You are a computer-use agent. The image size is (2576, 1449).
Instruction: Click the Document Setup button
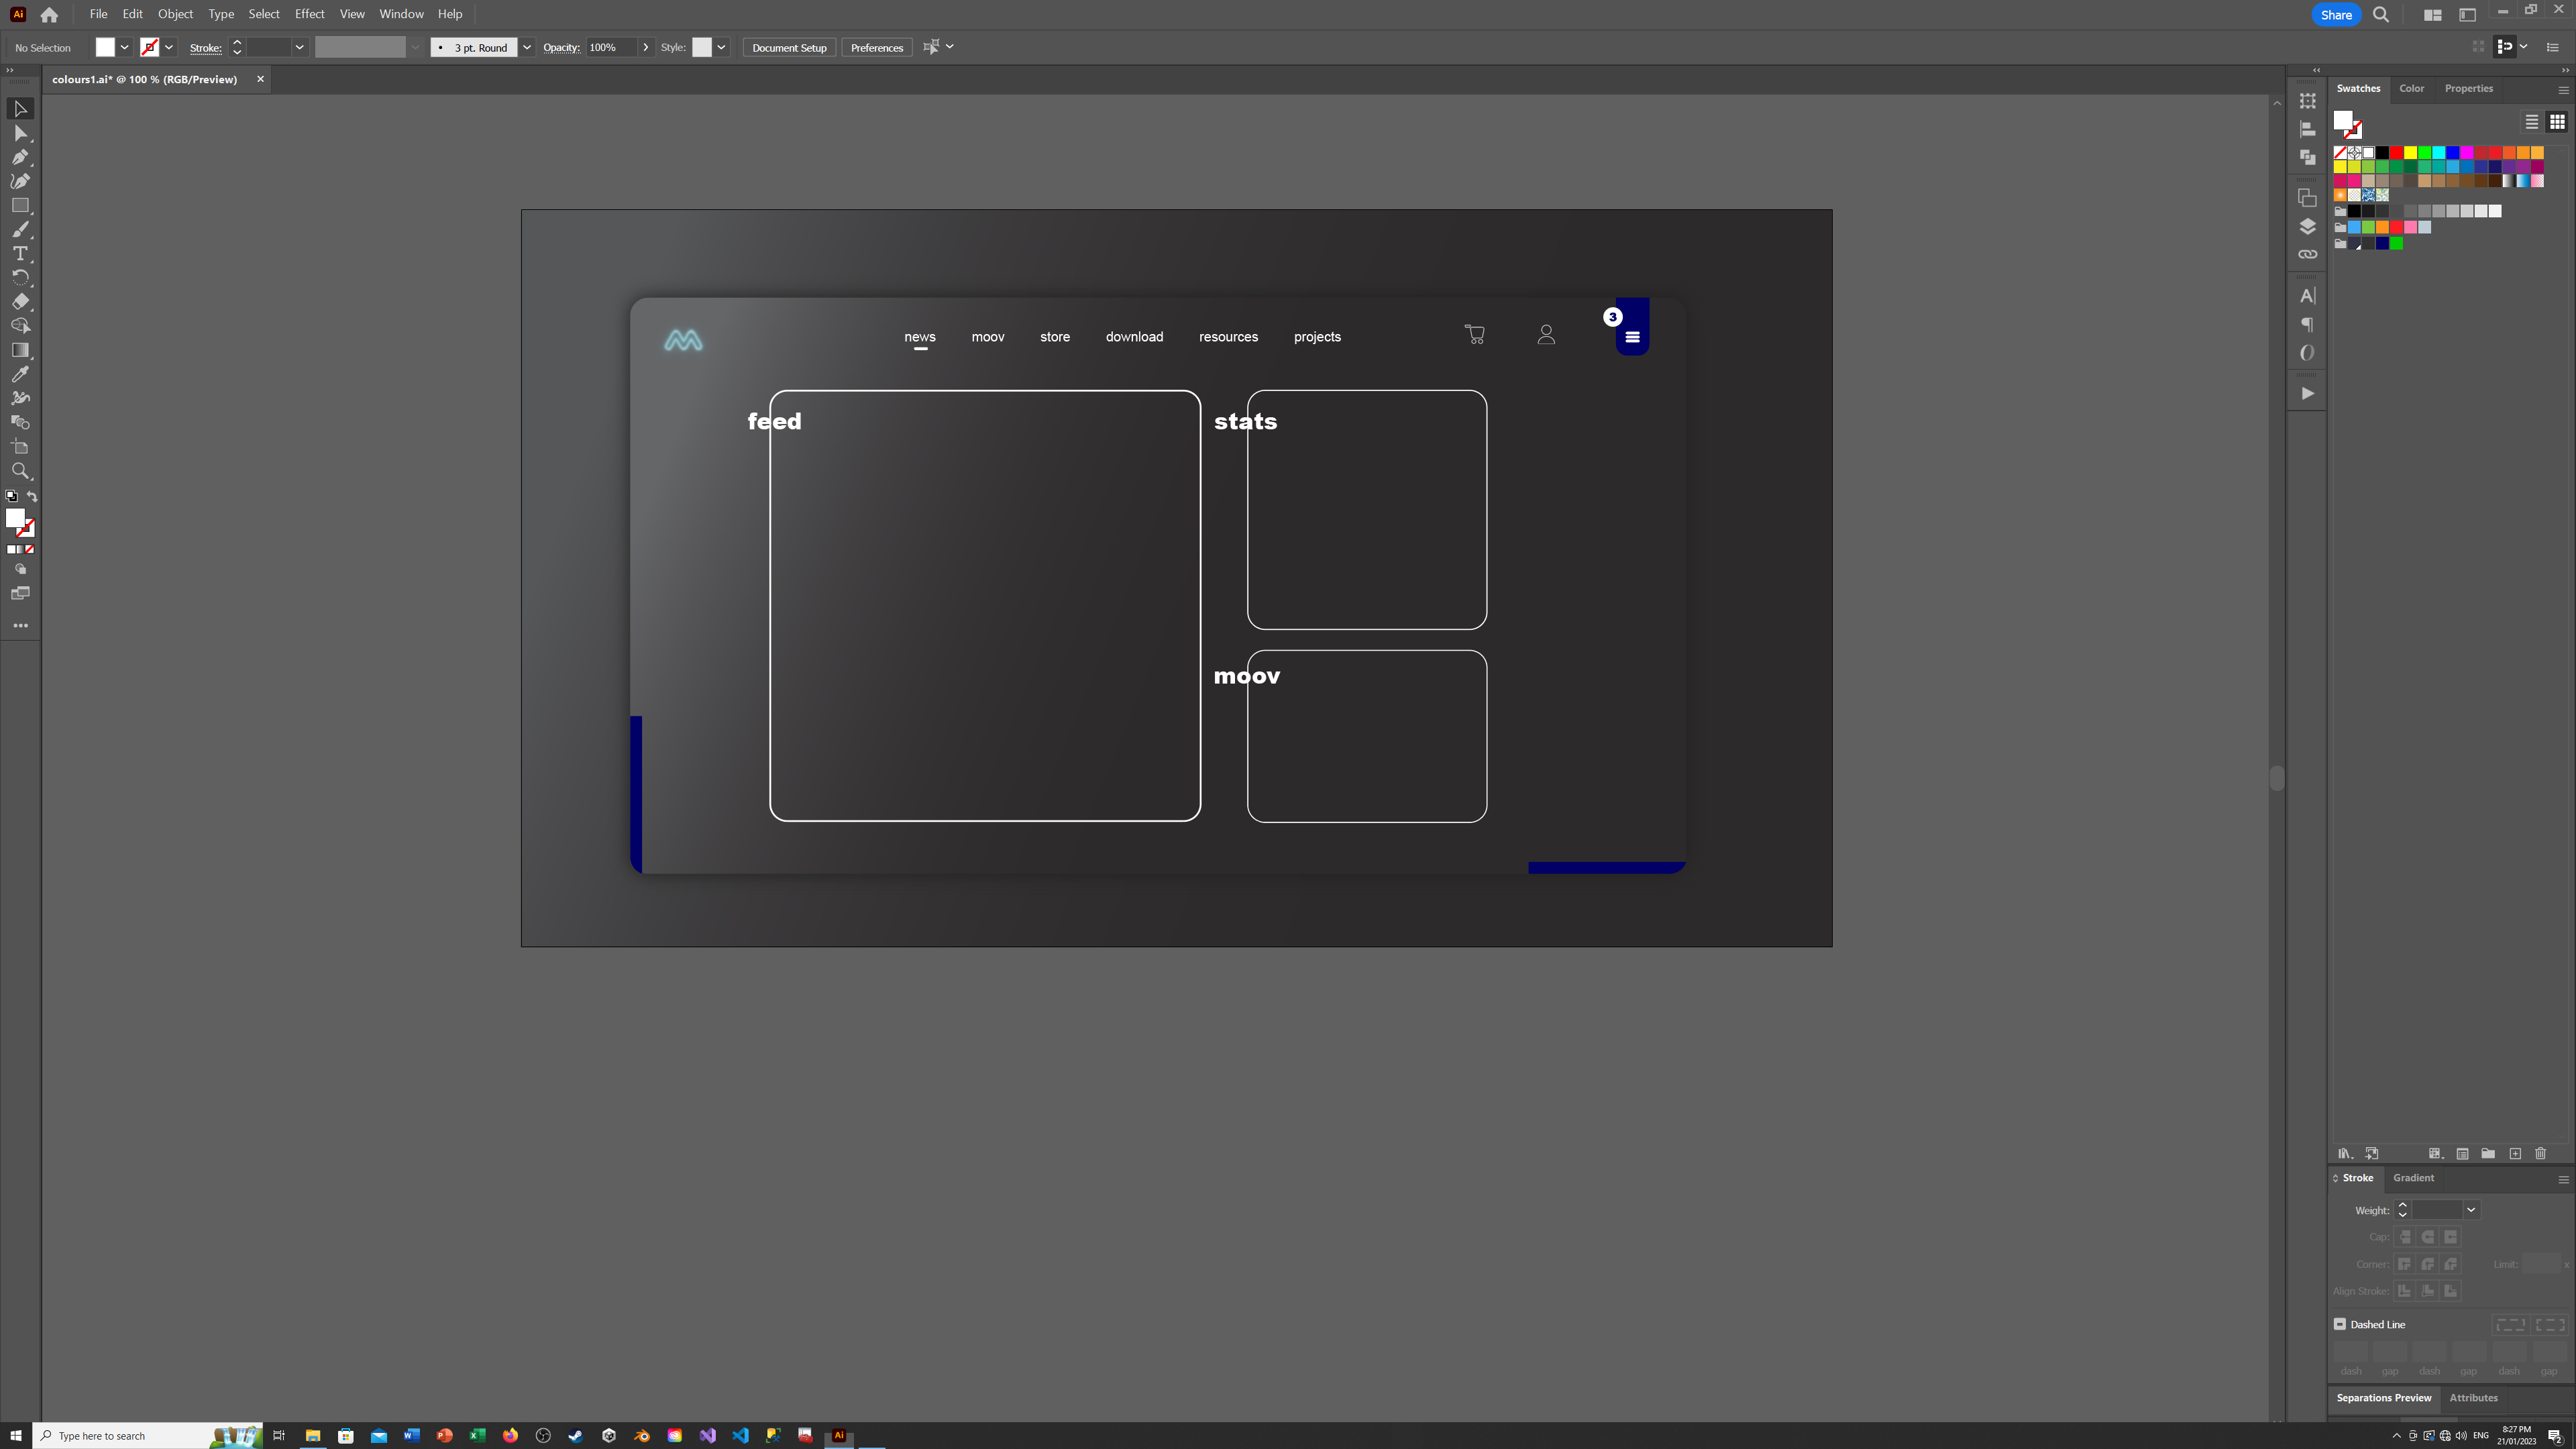coord(789,47)
